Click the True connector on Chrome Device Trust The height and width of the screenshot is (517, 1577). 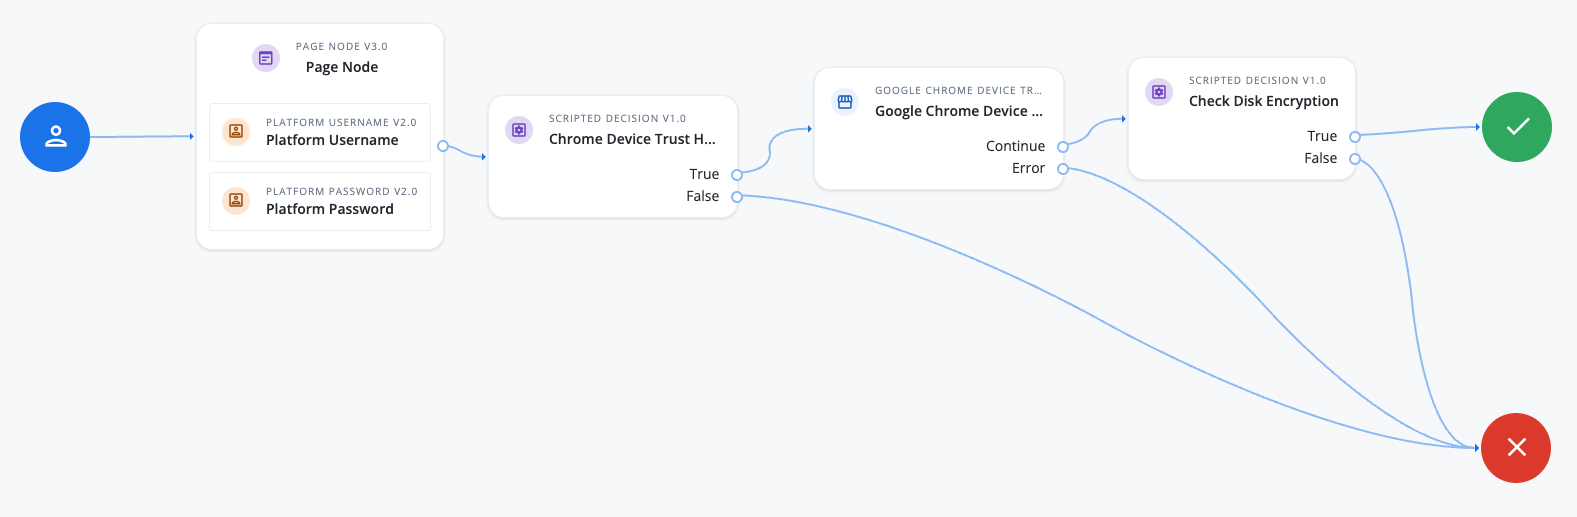coord(737,175)
